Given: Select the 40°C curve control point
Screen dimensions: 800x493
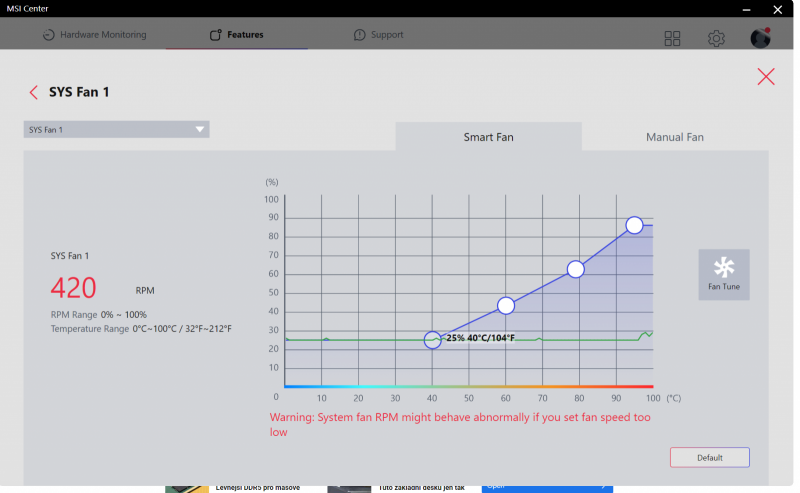Looking at the screenshot, I should 433,340.
